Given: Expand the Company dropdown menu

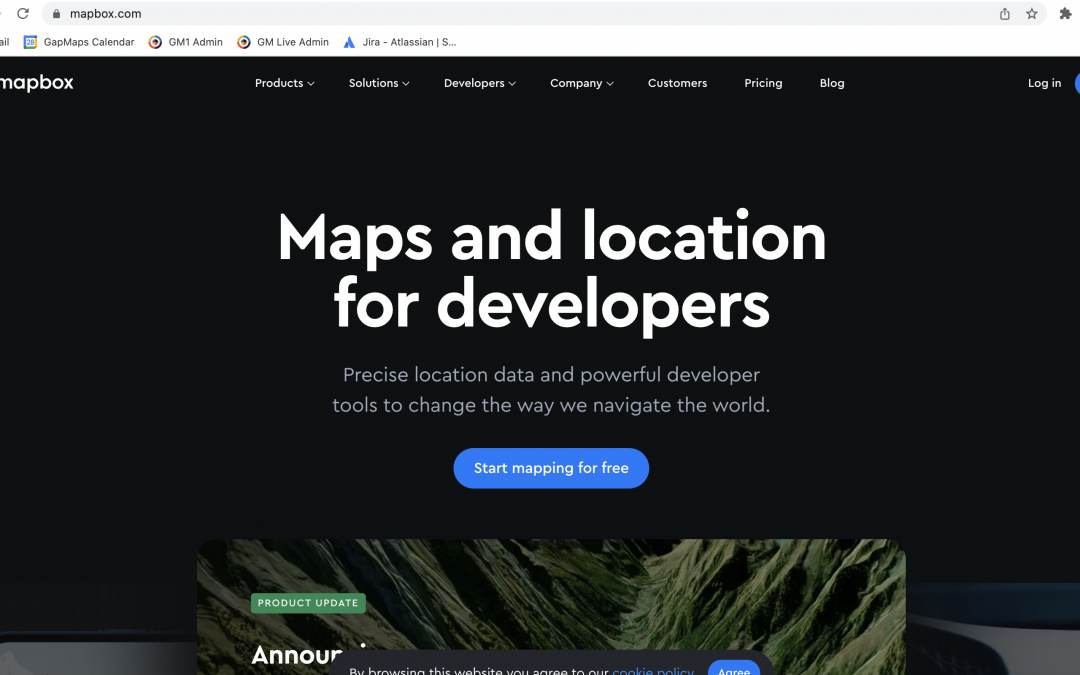Looking at the screenshot, I should point(582,83).
